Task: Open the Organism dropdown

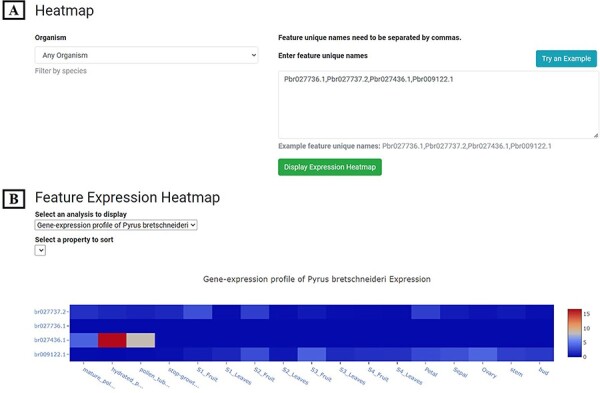Action: click(x=146, y=55)
